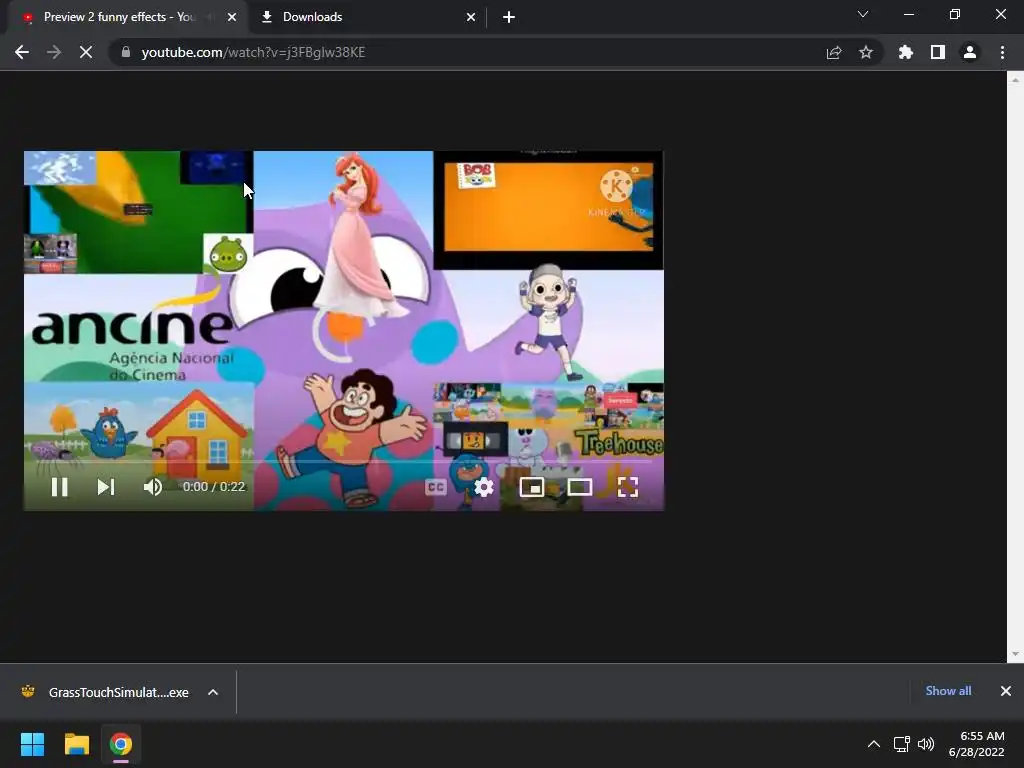The image size is (1024, 768).
Task: Open a new tab
Action: tap(509, 17)
